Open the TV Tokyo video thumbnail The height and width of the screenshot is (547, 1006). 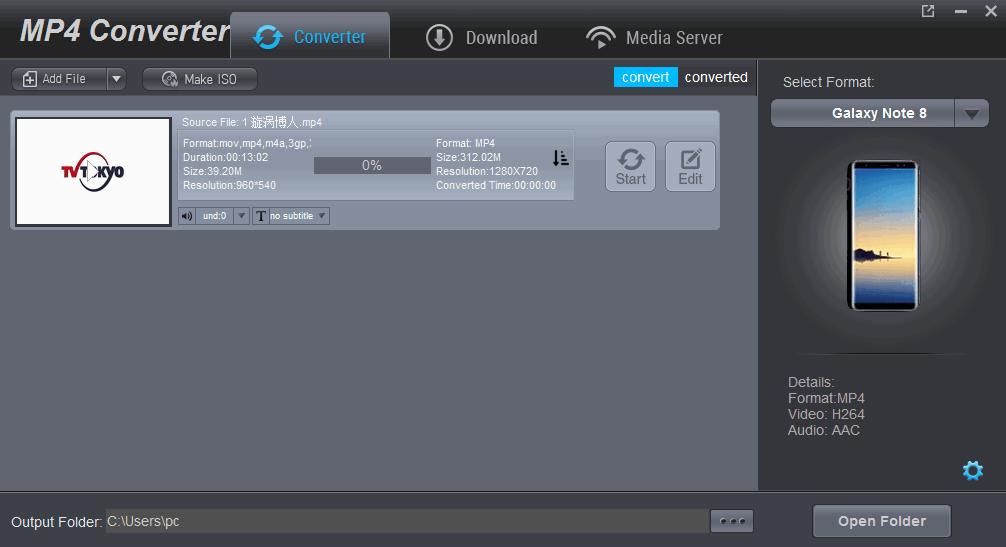click(93, 171)
